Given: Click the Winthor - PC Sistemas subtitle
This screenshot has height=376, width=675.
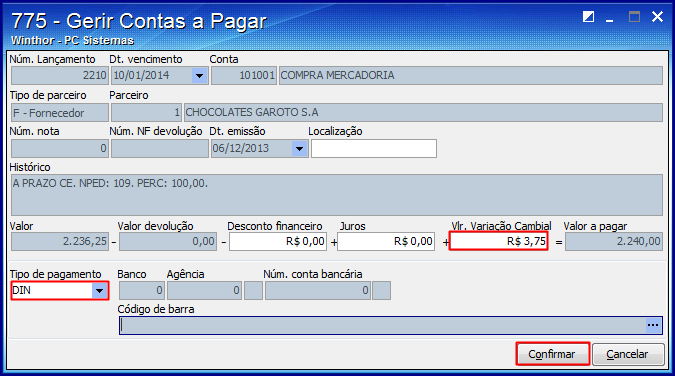Looking at the screenshot, I should pyautogui.click(x=72, y=40).
